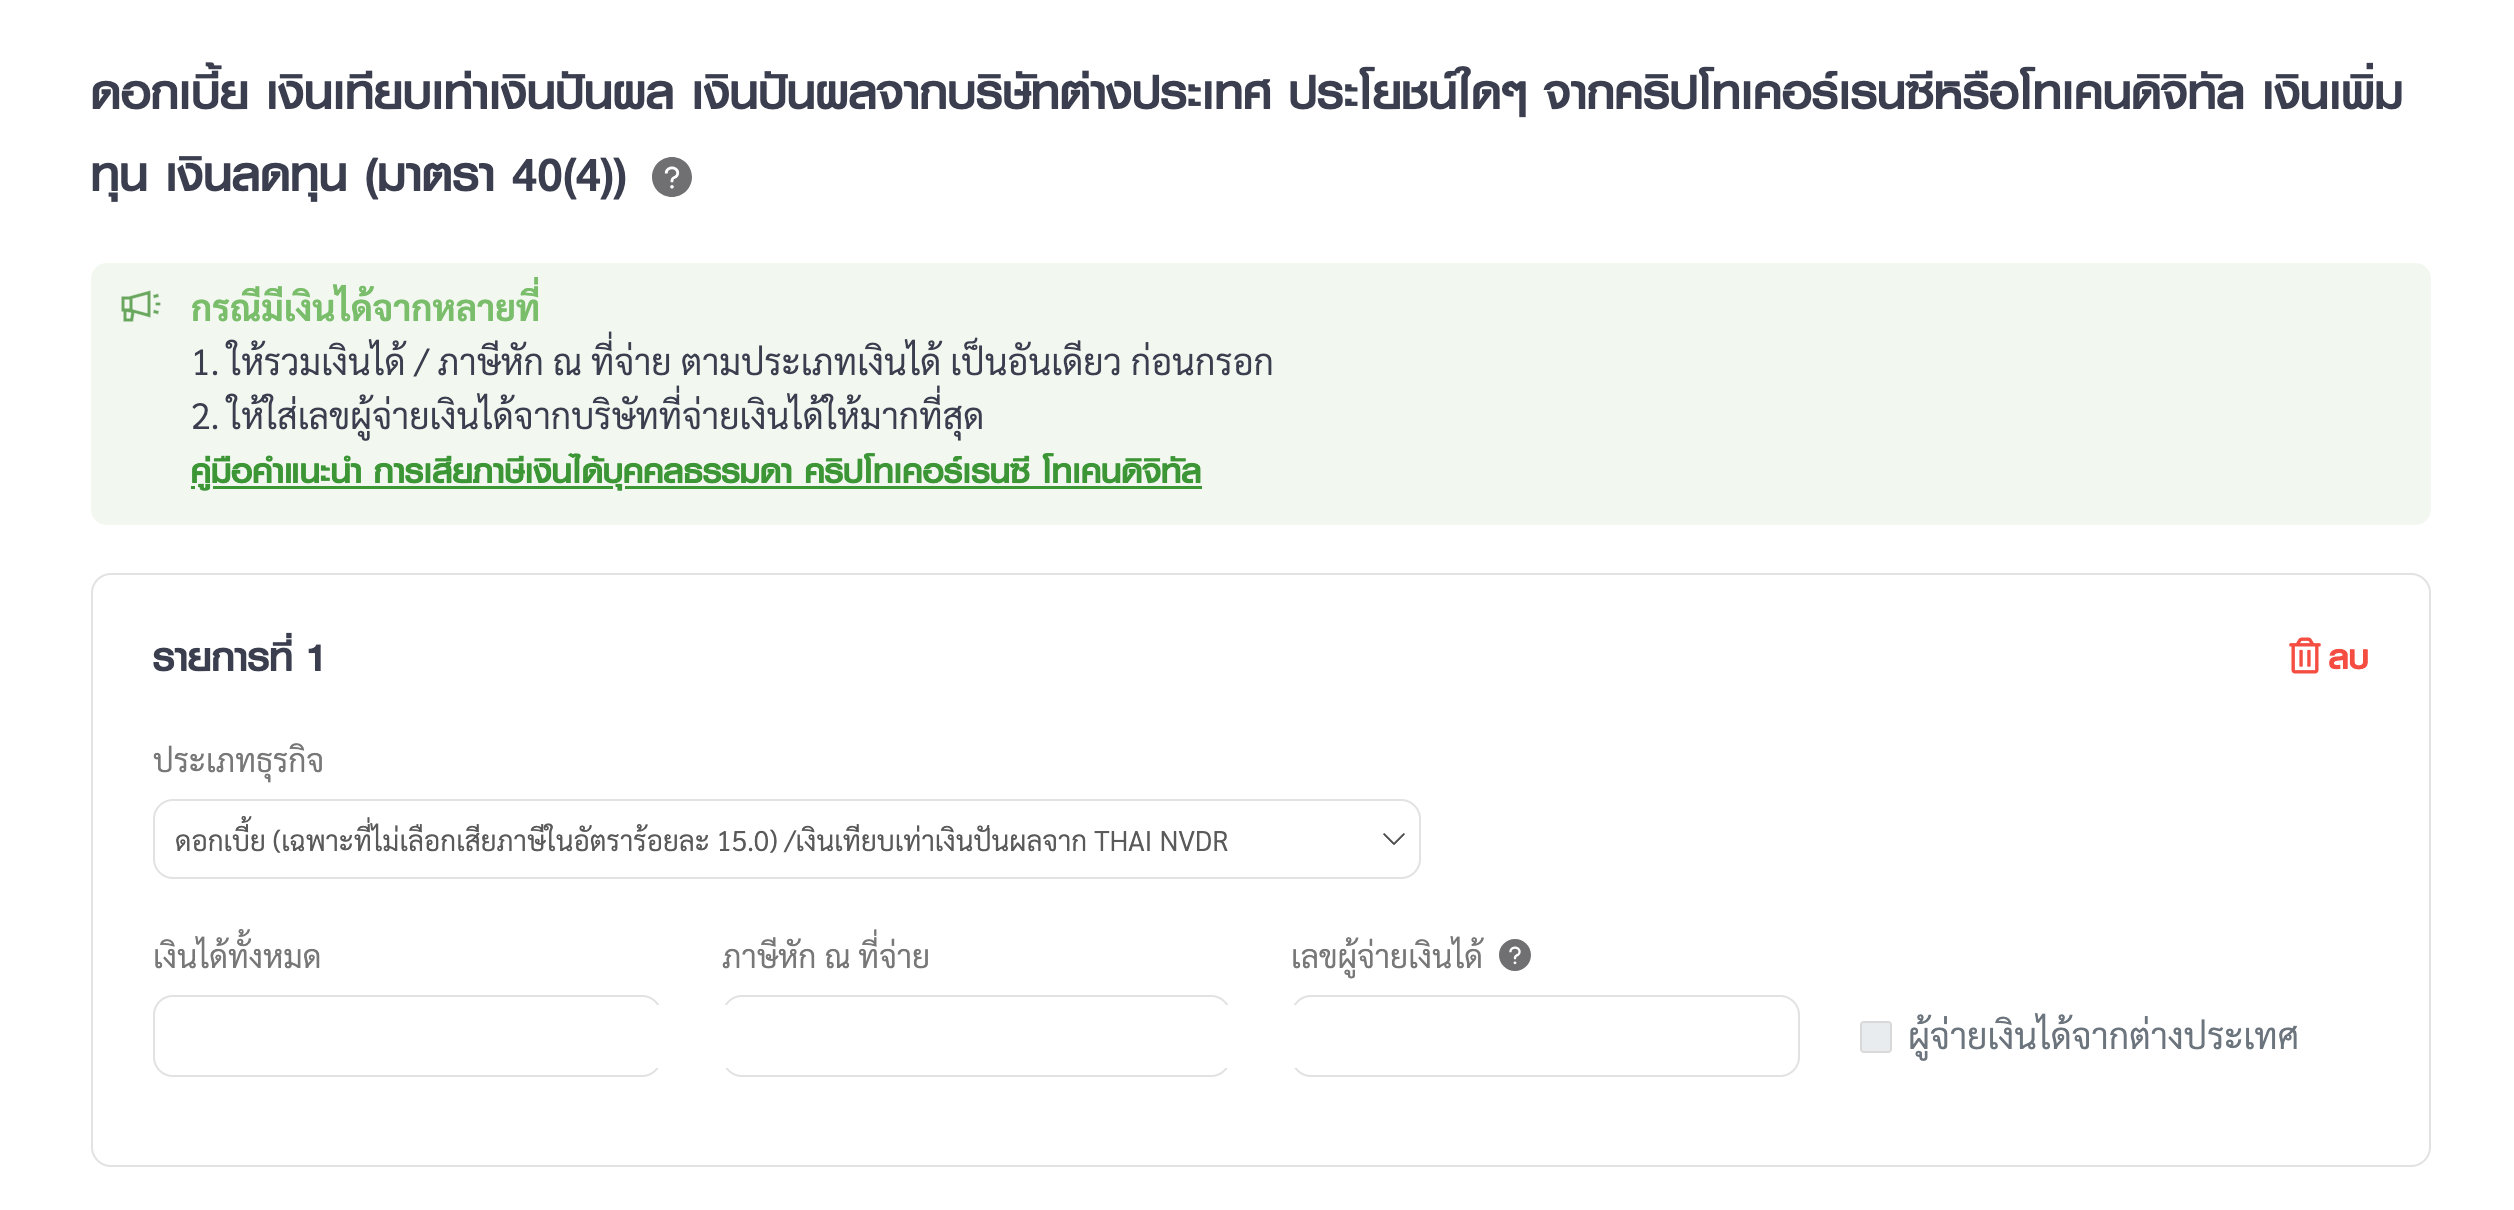Focus the เลขผู้จ่ายเงินได้ input field
Image resolution: width=2514 pixels, height=1210 pixels.
coord(1546,1036)
